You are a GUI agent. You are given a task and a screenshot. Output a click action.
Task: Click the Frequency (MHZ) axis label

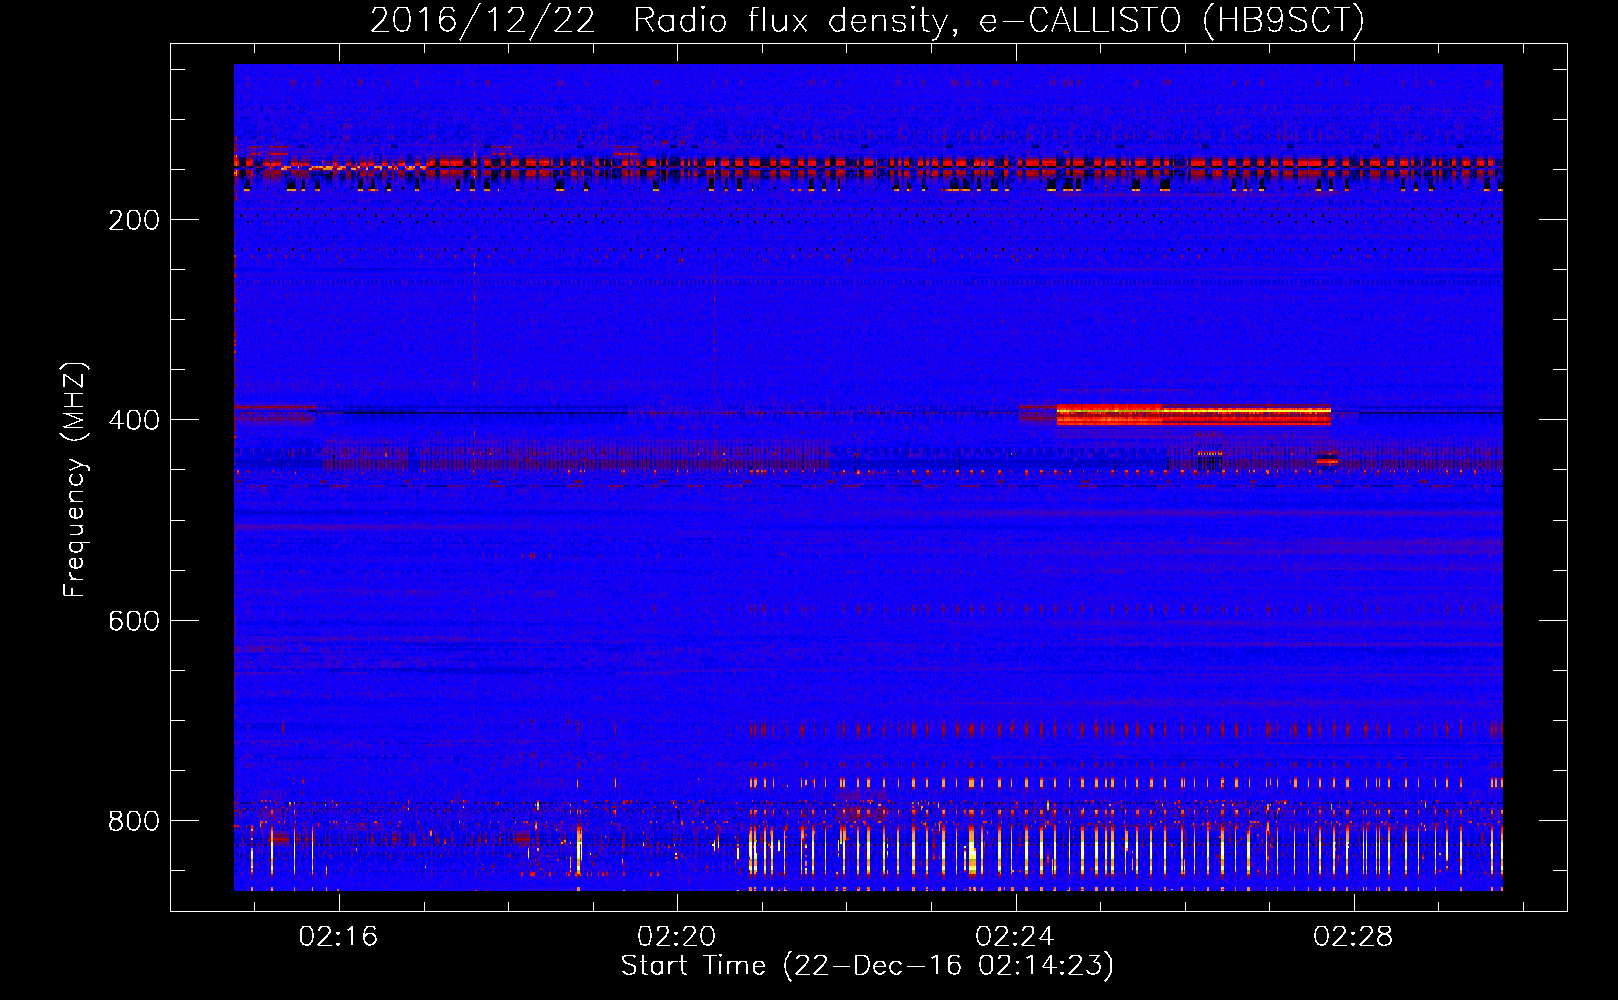coord(75,479)
